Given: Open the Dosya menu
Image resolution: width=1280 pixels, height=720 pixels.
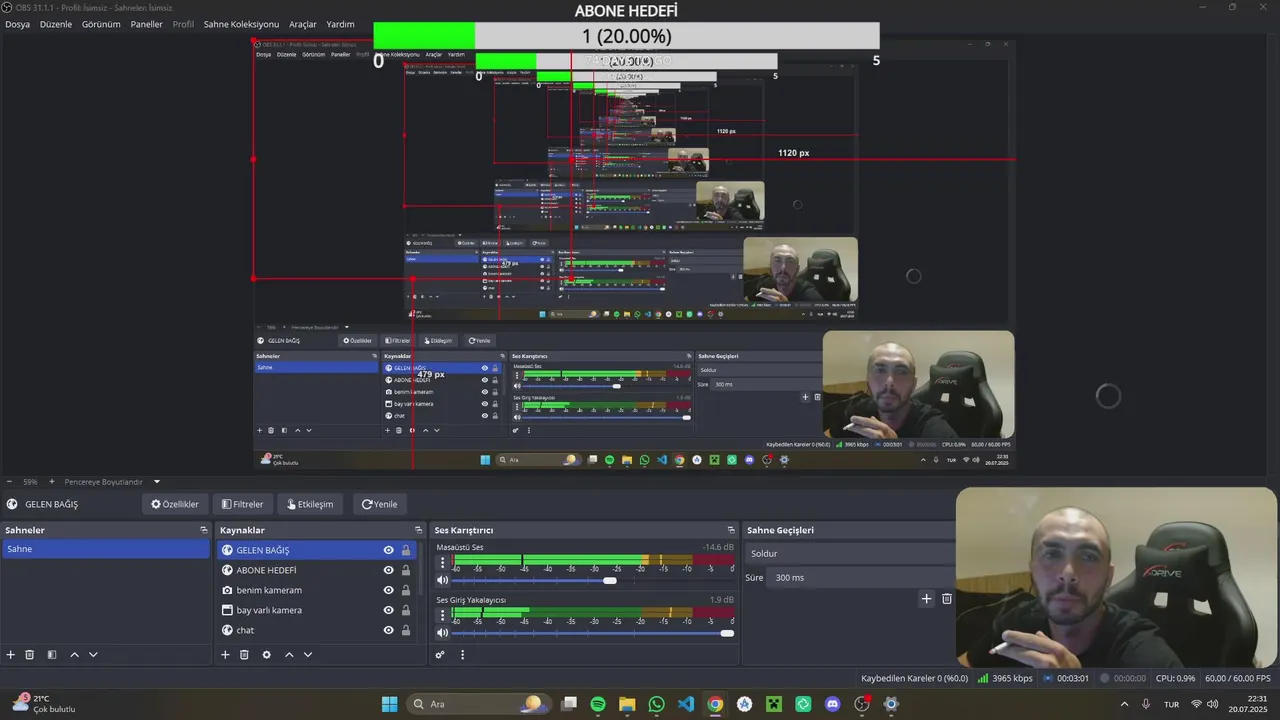Looking at the screenshot, I should (17, 24).
